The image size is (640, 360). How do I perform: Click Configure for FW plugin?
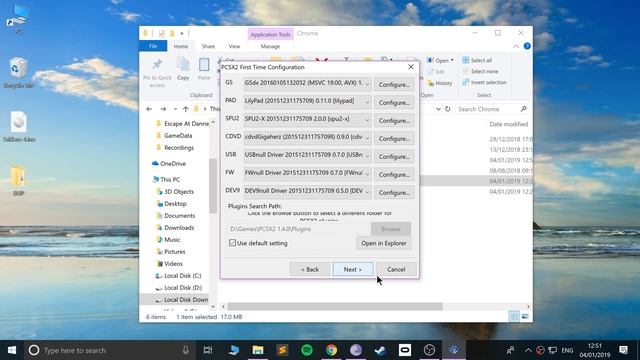(394, 175)
